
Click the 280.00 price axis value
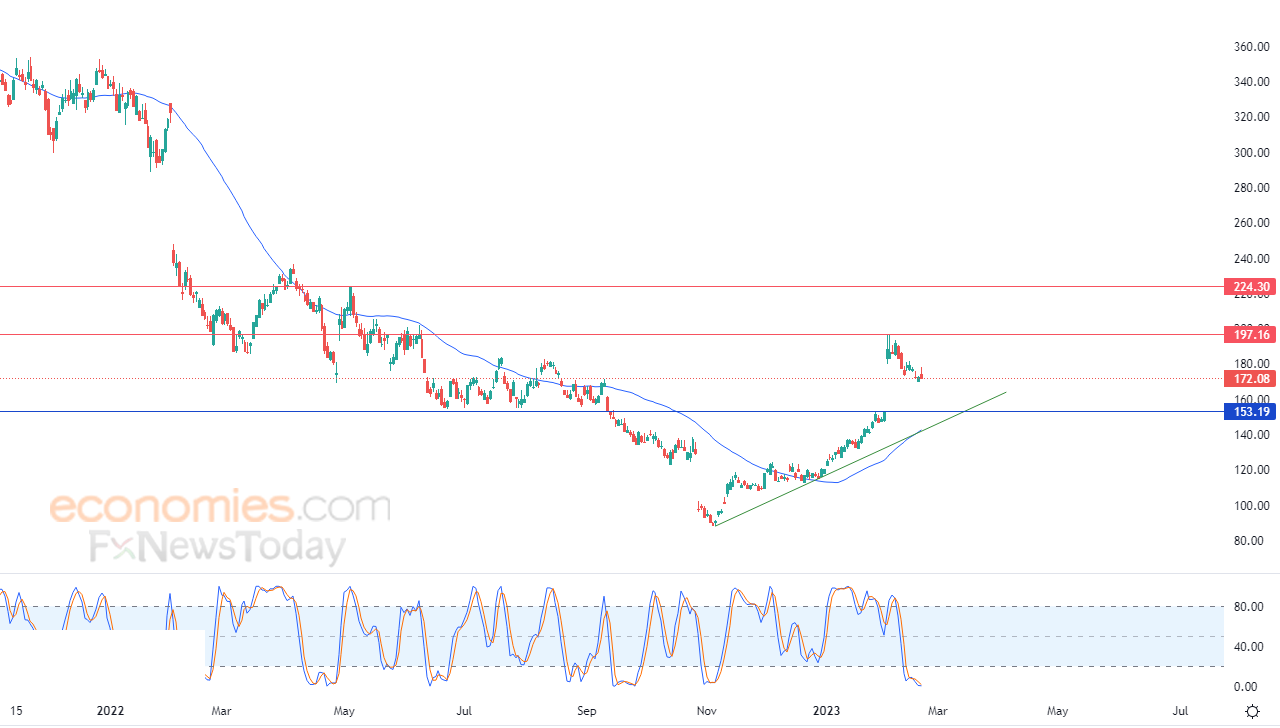pyautogui.click(x=1252, y=188)
